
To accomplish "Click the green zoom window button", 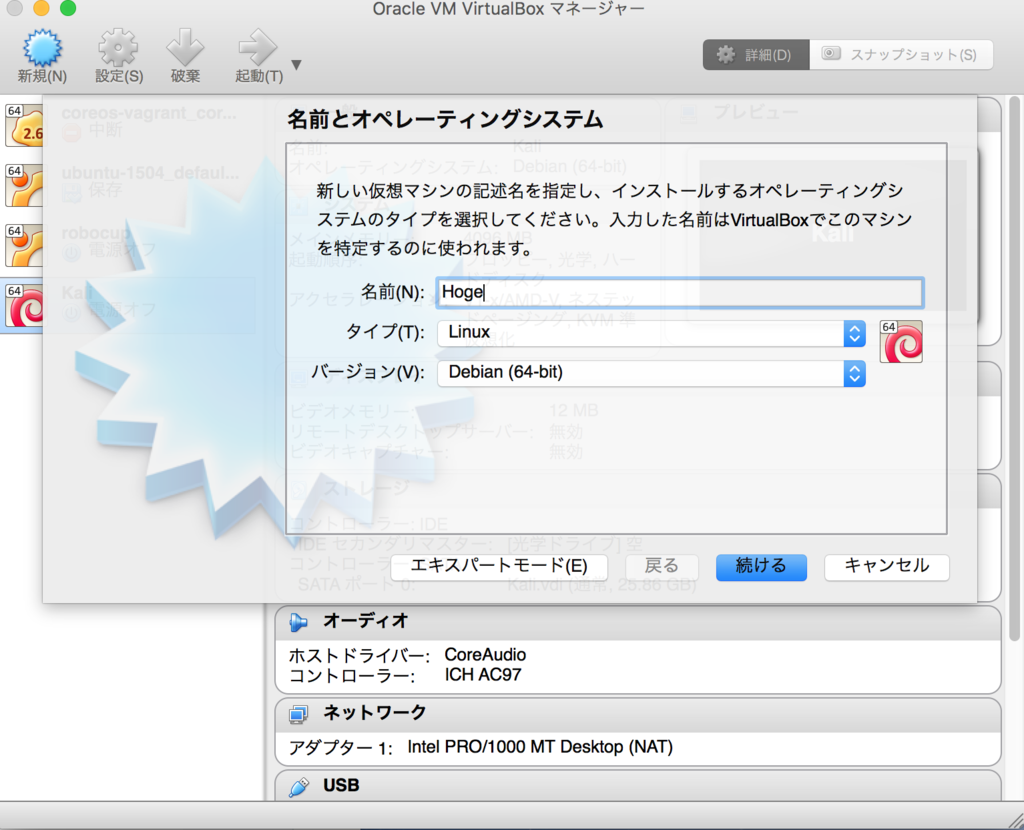I will (68, 8).
